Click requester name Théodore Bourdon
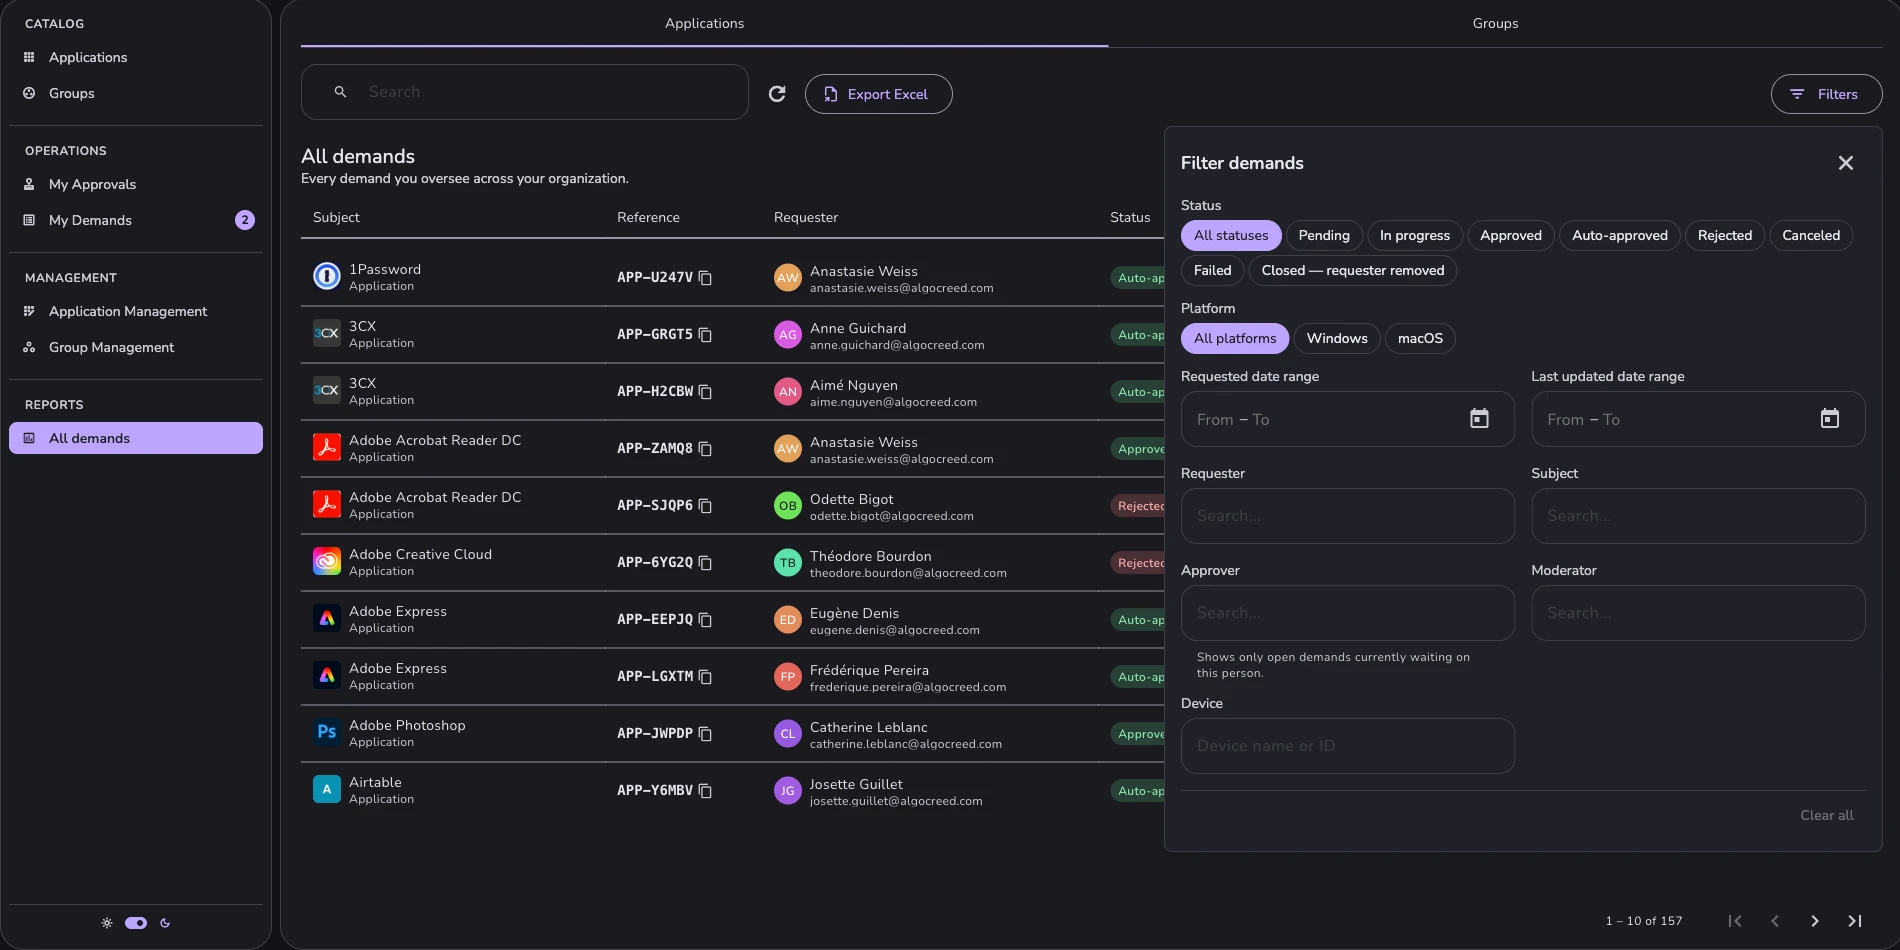The width and height of the screenshot is (1900, 950). pyautogui.click(x=870, y=557)
